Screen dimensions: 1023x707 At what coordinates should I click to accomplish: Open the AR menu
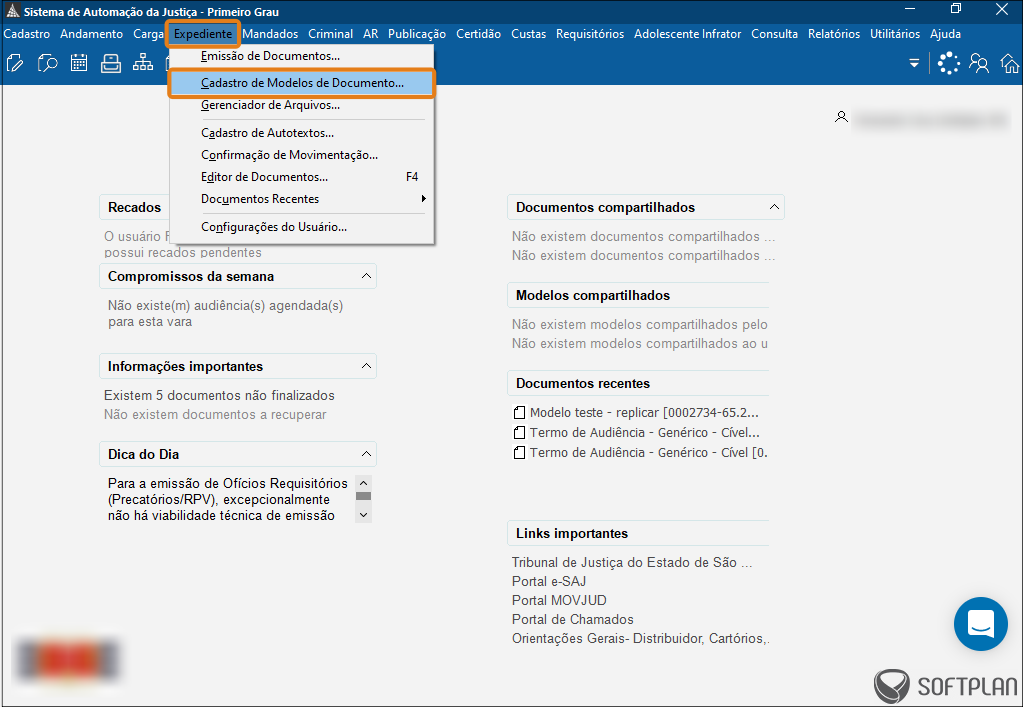[371, 34]
